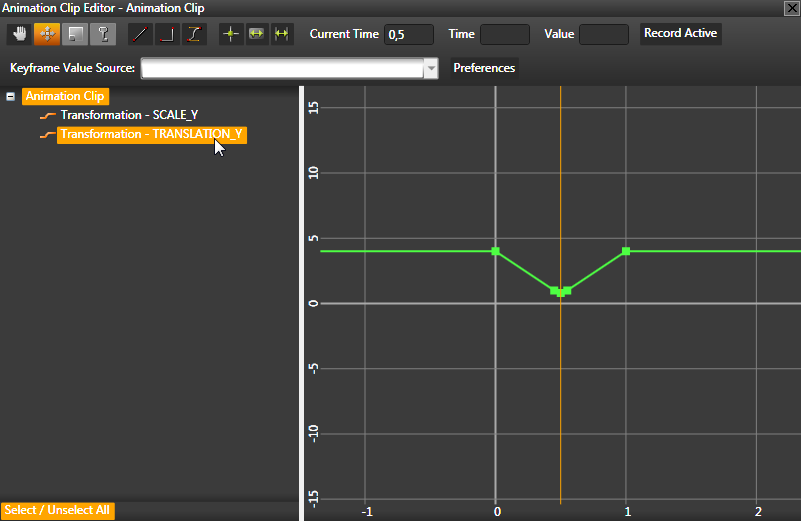Image resolution: width=801 pixels, height=521 pixels.
Task: Activate the orange move keyframe tool
Action: point(47,34)
